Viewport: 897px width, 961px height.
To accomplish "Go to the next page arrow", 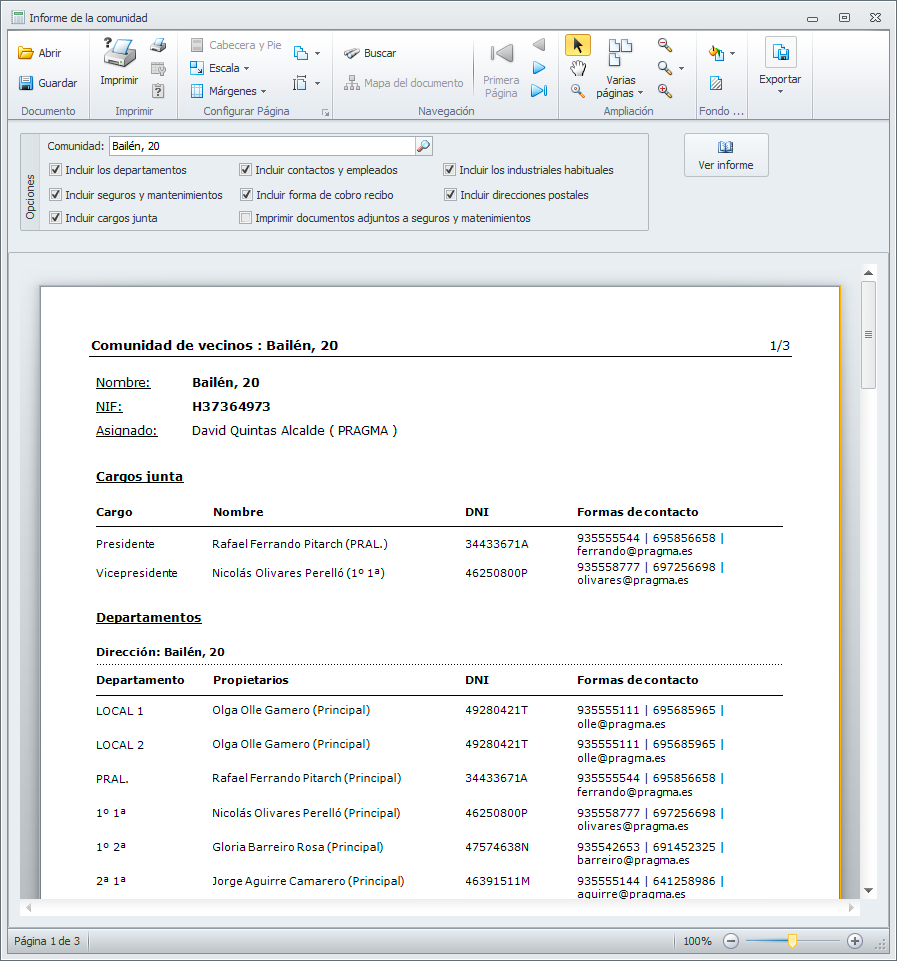I will pyautogui.click(x=539, y=68).
